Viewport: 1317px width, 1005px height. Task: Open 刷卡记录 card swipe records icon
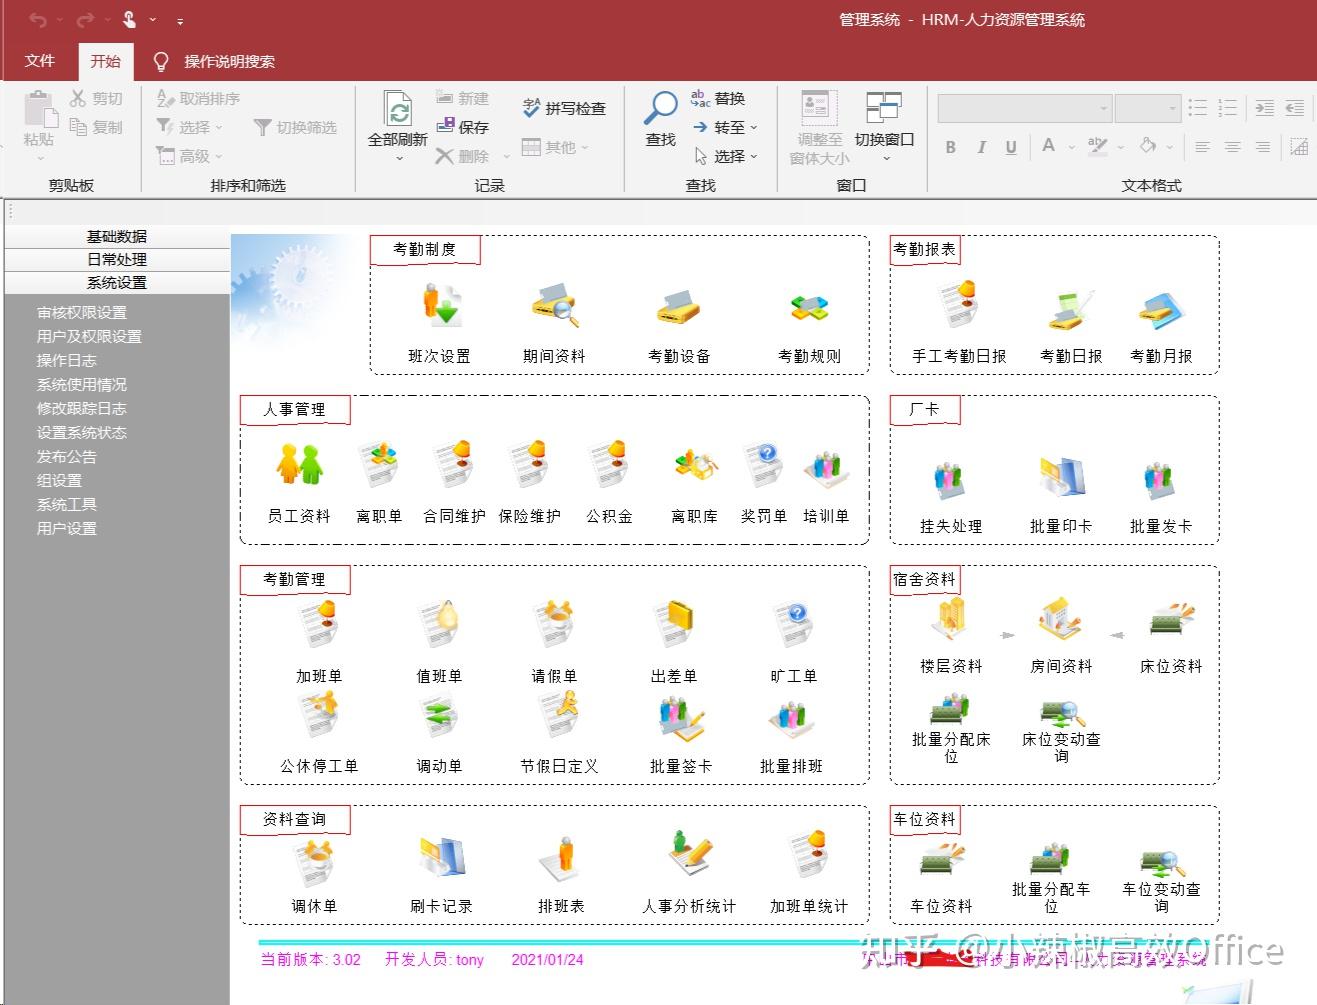tap(443, 858)
